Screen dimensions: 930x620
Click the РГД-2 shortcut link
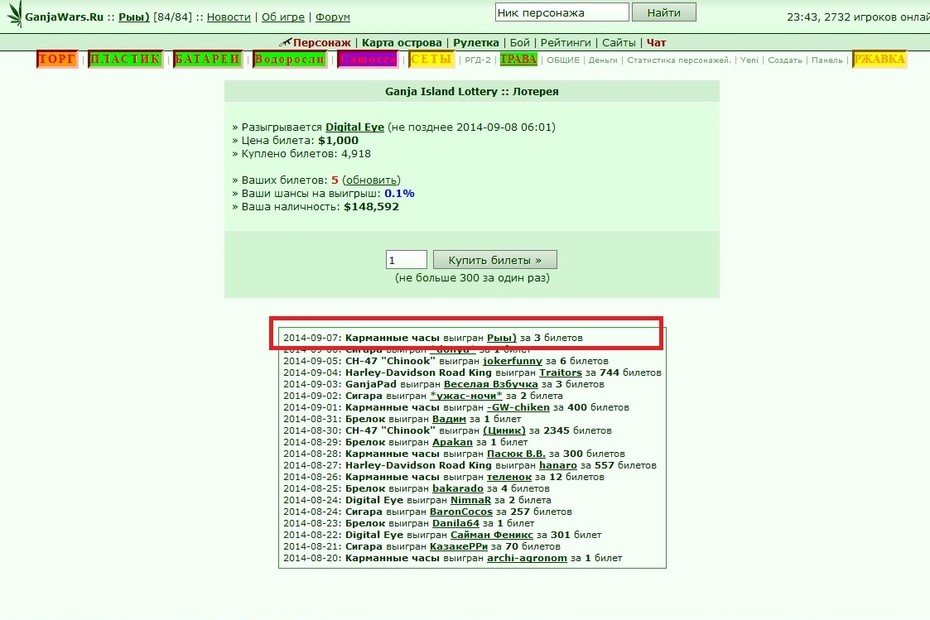477,60
